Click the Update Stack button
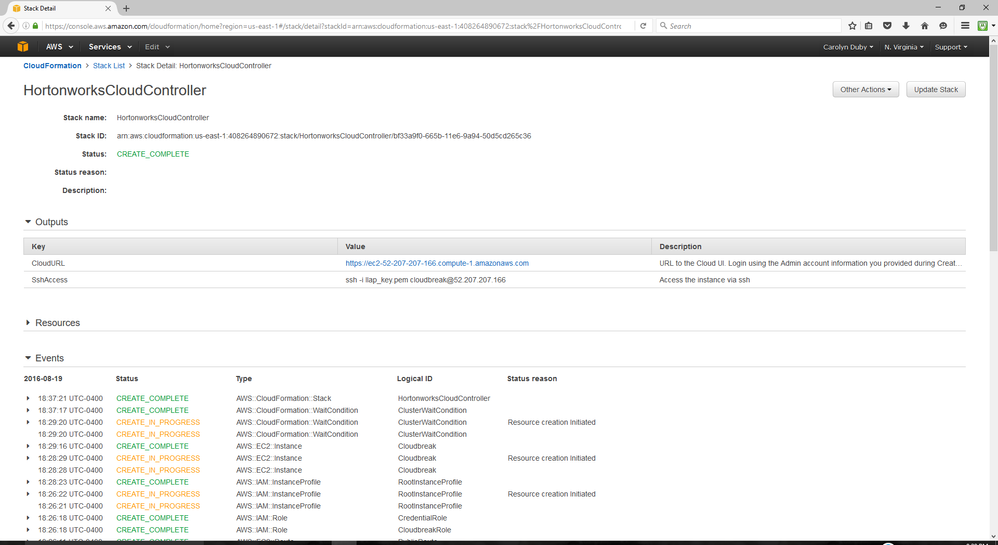Screen dimensions: 998x545 pos(936,90)
